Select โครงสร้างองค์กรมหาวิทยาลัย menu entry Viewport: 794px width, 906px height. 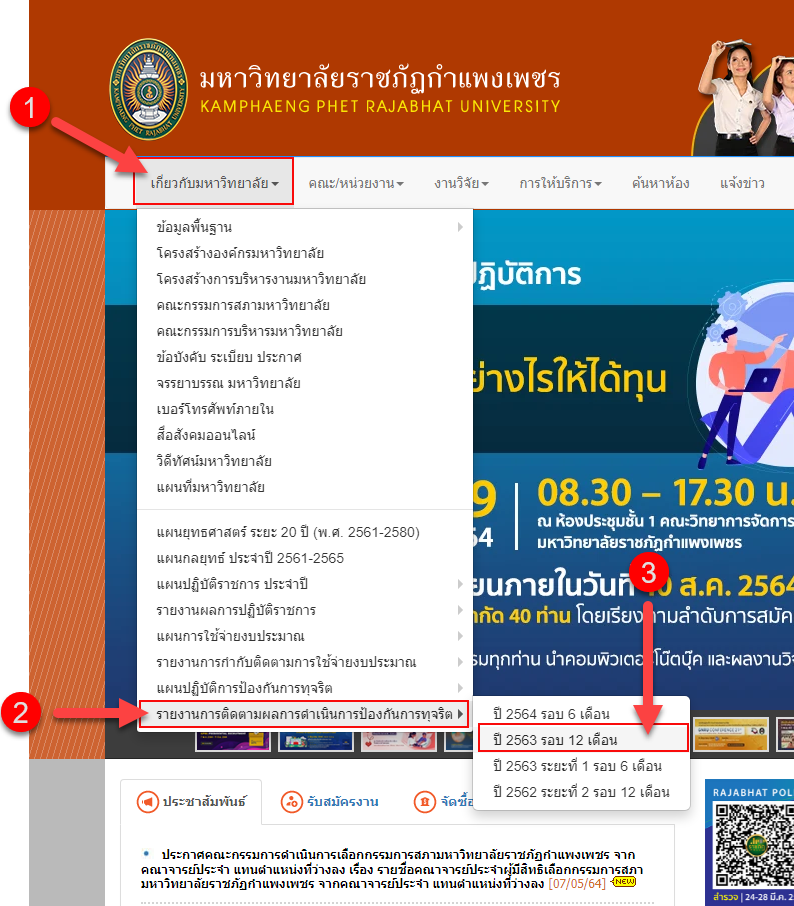coord(305,253)
